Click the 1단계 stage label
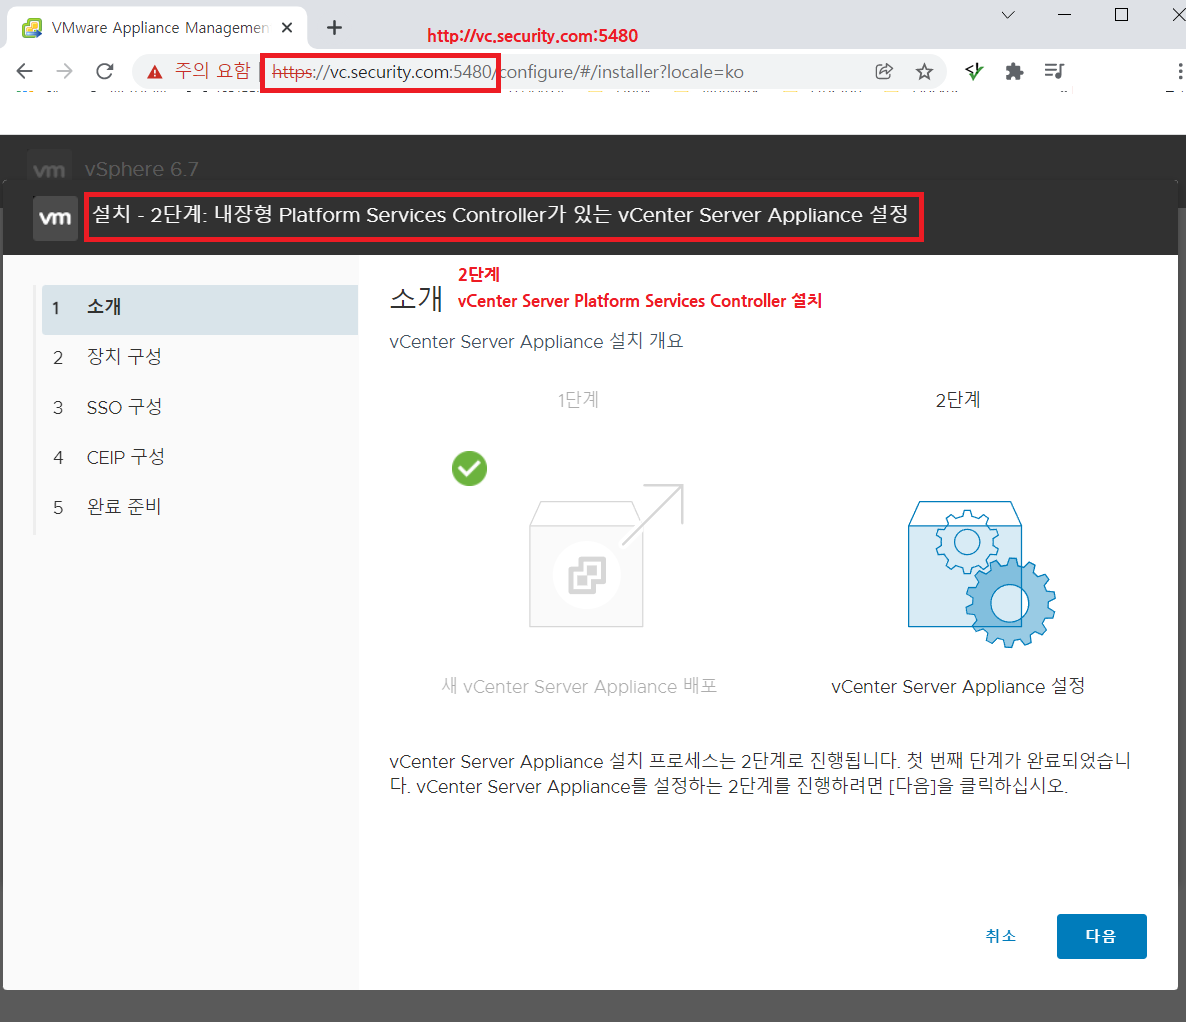Screen dimensions: 1186x1022 click(x=579, y=399)
